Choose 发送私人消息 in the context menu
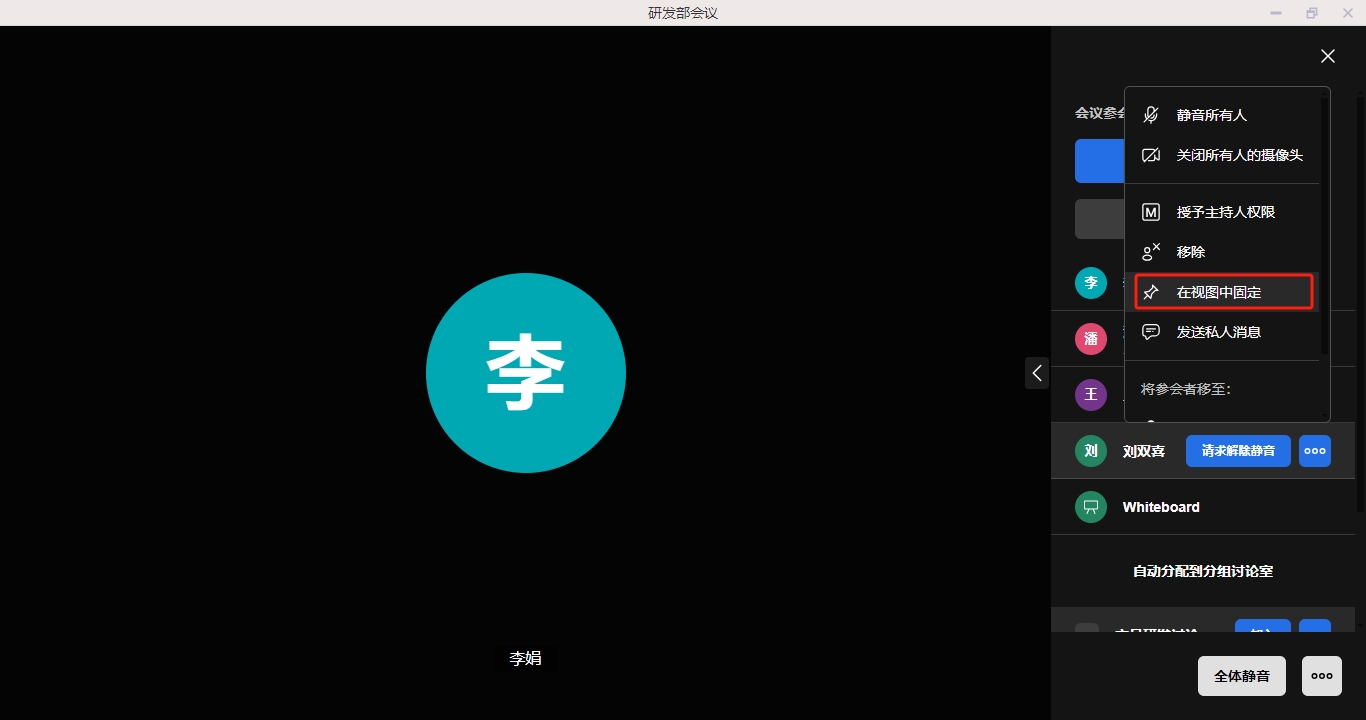The width and height of the screenshot is (1366, 720). point(1219,332)
